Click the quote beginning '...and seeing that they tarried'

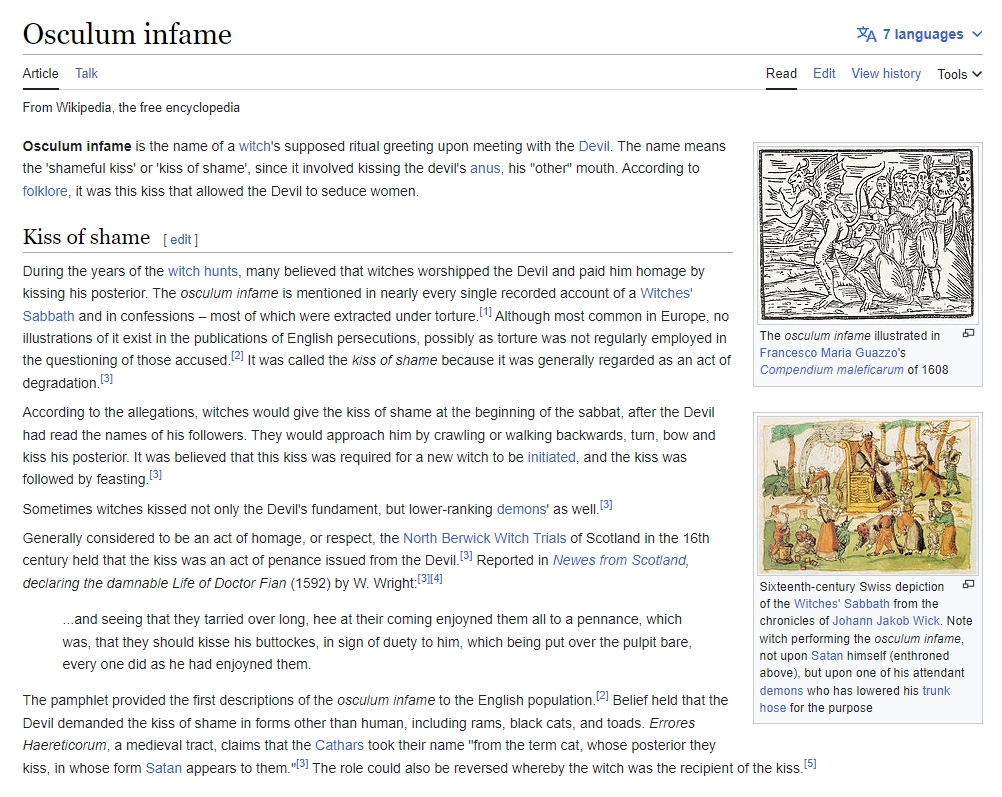click(x=377, y=642)
